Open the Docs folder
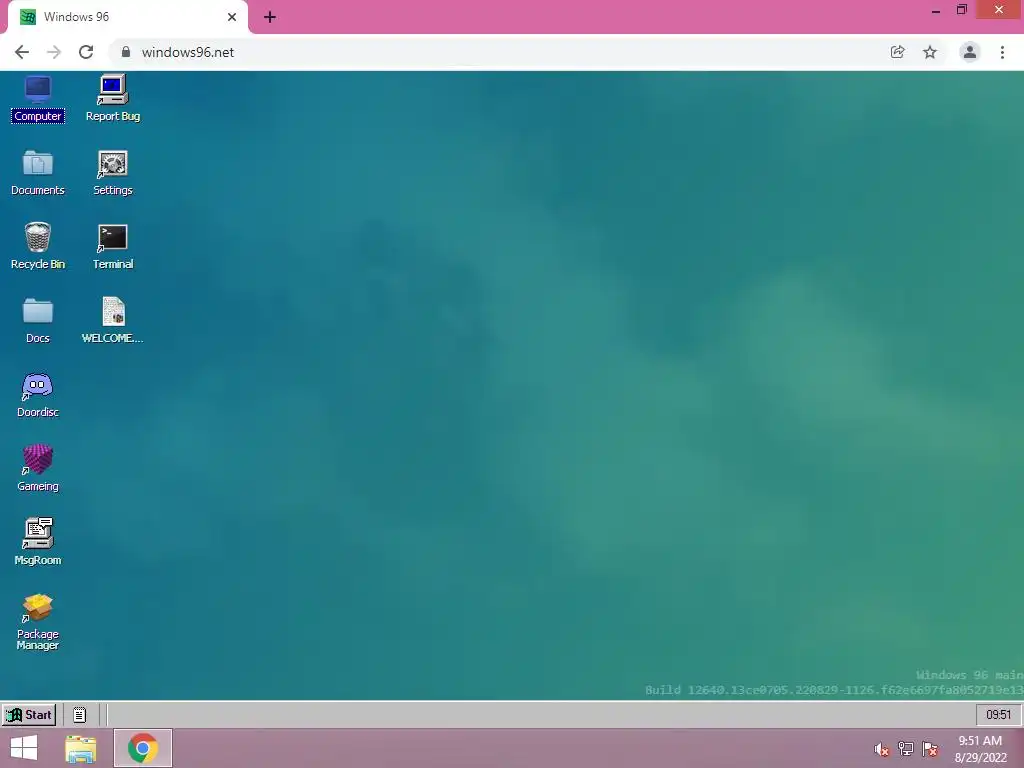 tap(38, 321)
